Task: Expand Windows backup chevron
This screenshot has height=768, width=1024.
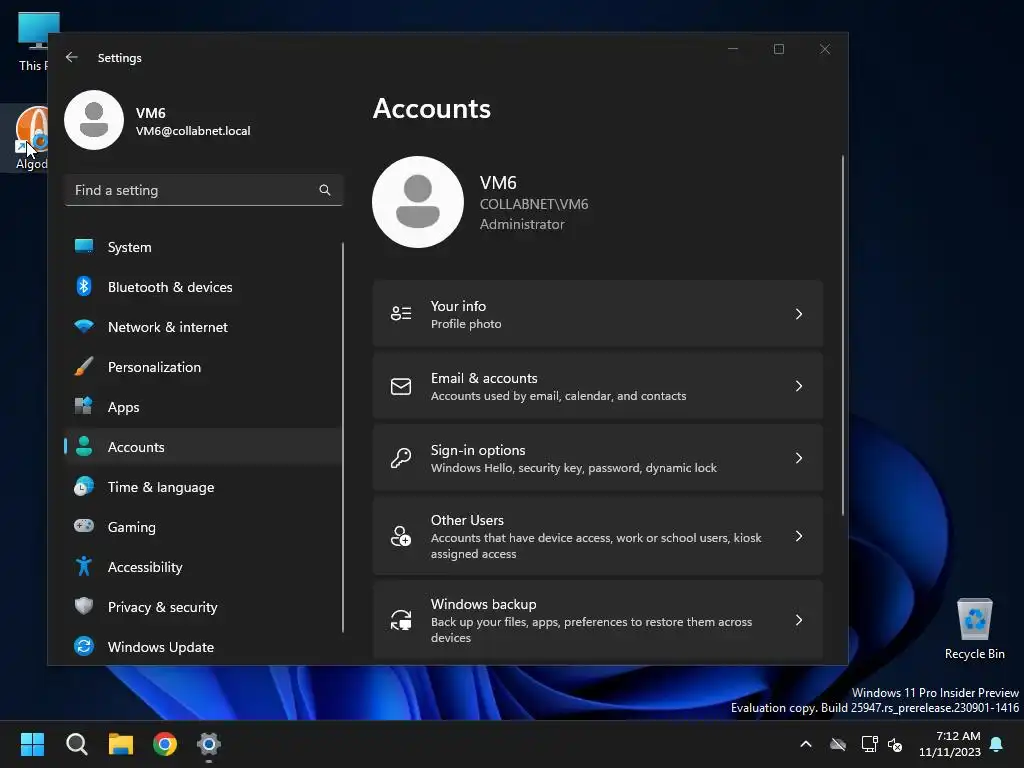Action: [799, 620]
